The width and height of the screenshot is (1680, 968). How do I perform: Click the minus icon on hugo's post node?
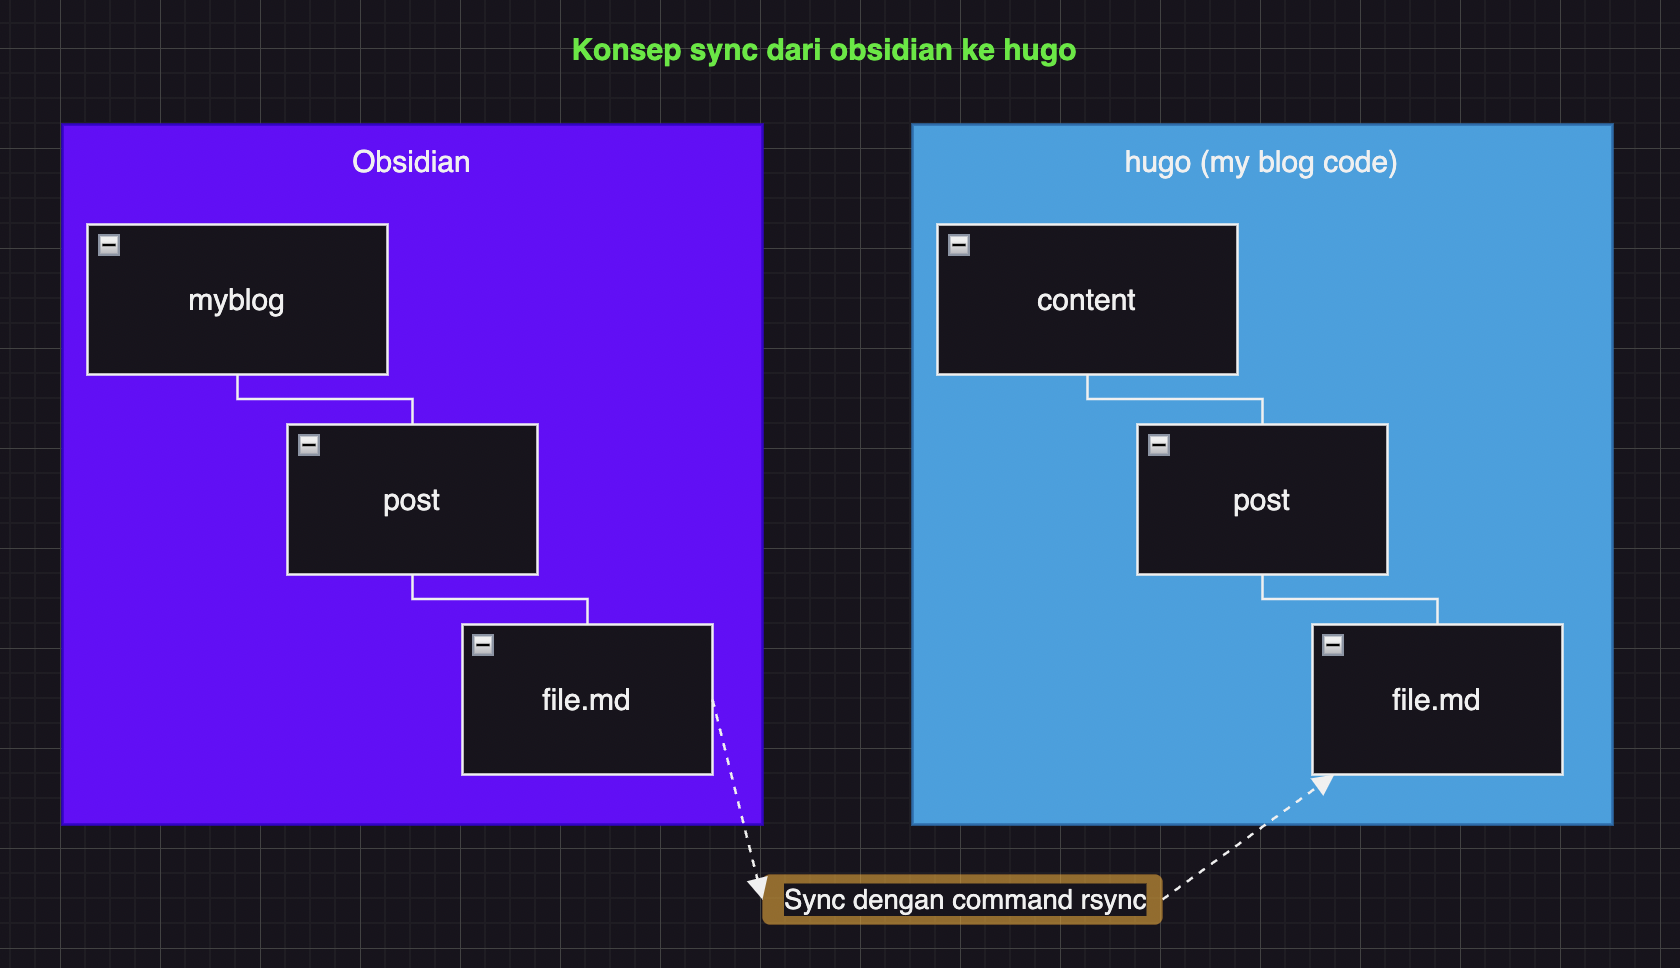(x=1159, y=445)
